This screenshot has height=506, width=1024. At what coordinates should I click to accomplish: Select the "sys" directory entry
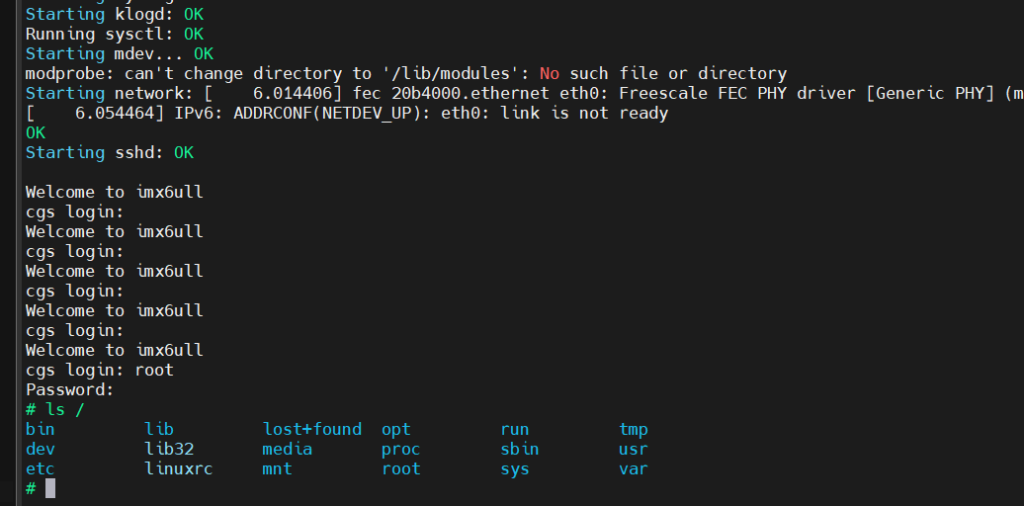515,469
